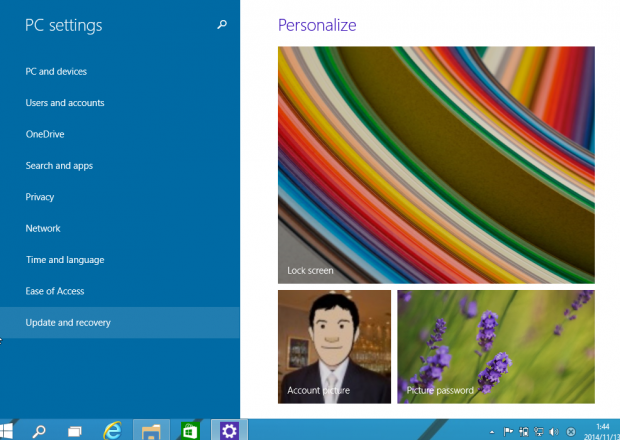Open Update and recovery settings
The width and height of the screenshot is (620, 440).
pyautogui.click(x=68, y=323)
